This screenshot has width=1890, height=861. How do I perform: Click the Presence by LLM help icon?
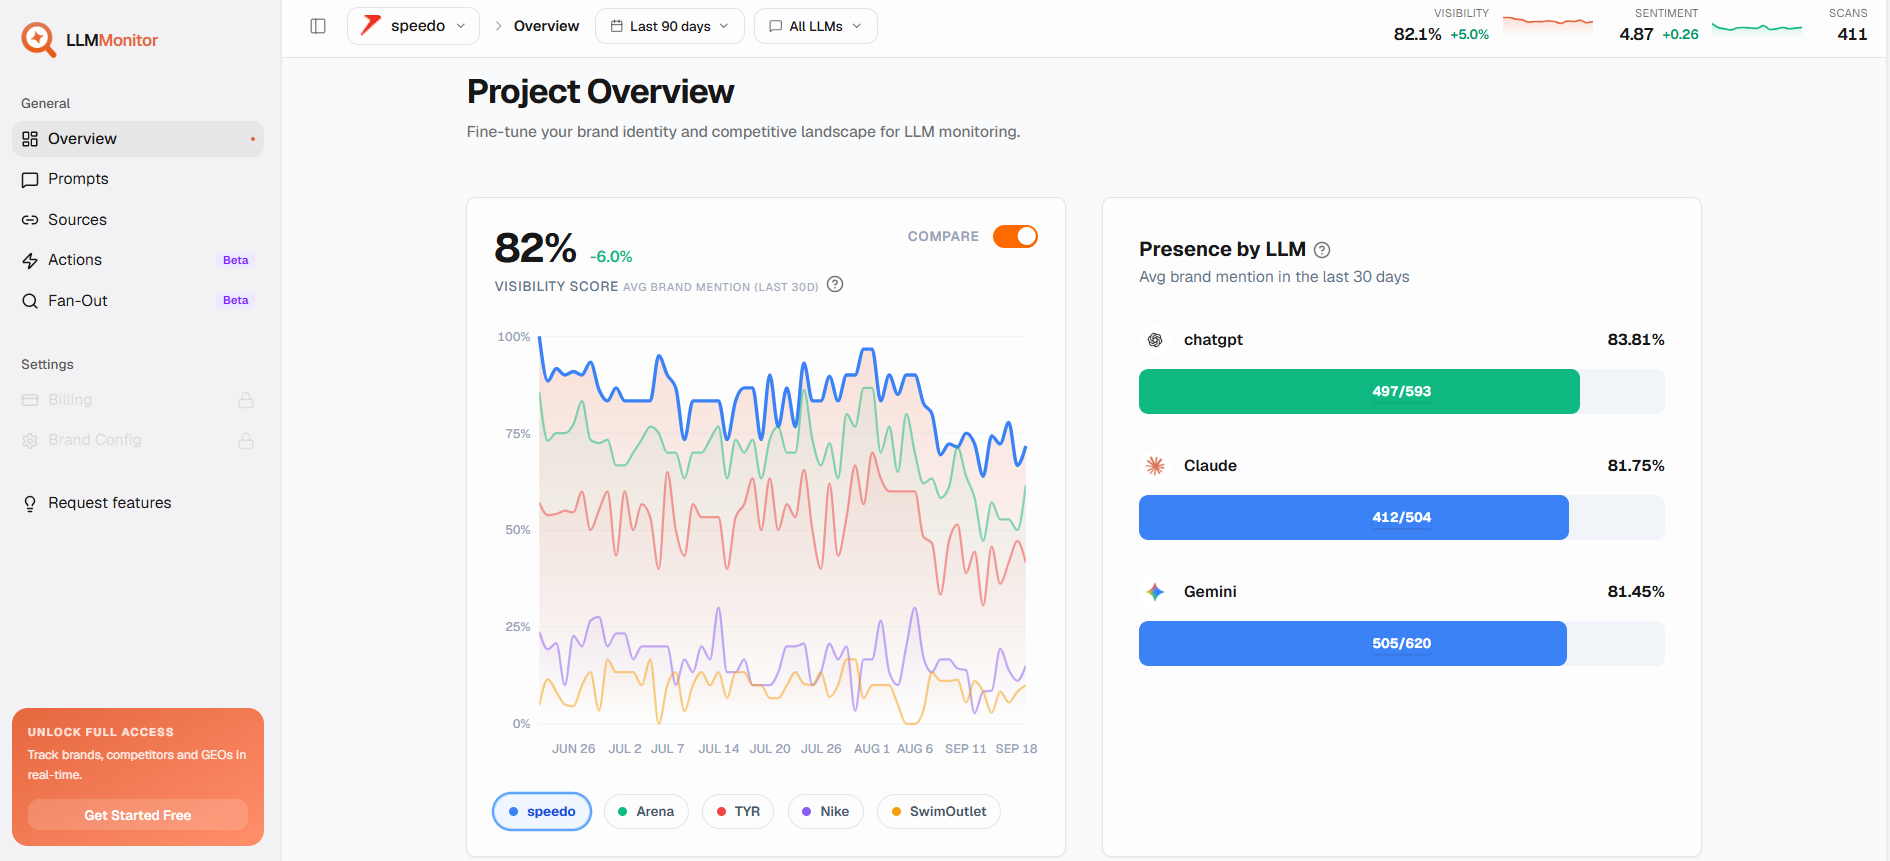[x=1322, y=250]
